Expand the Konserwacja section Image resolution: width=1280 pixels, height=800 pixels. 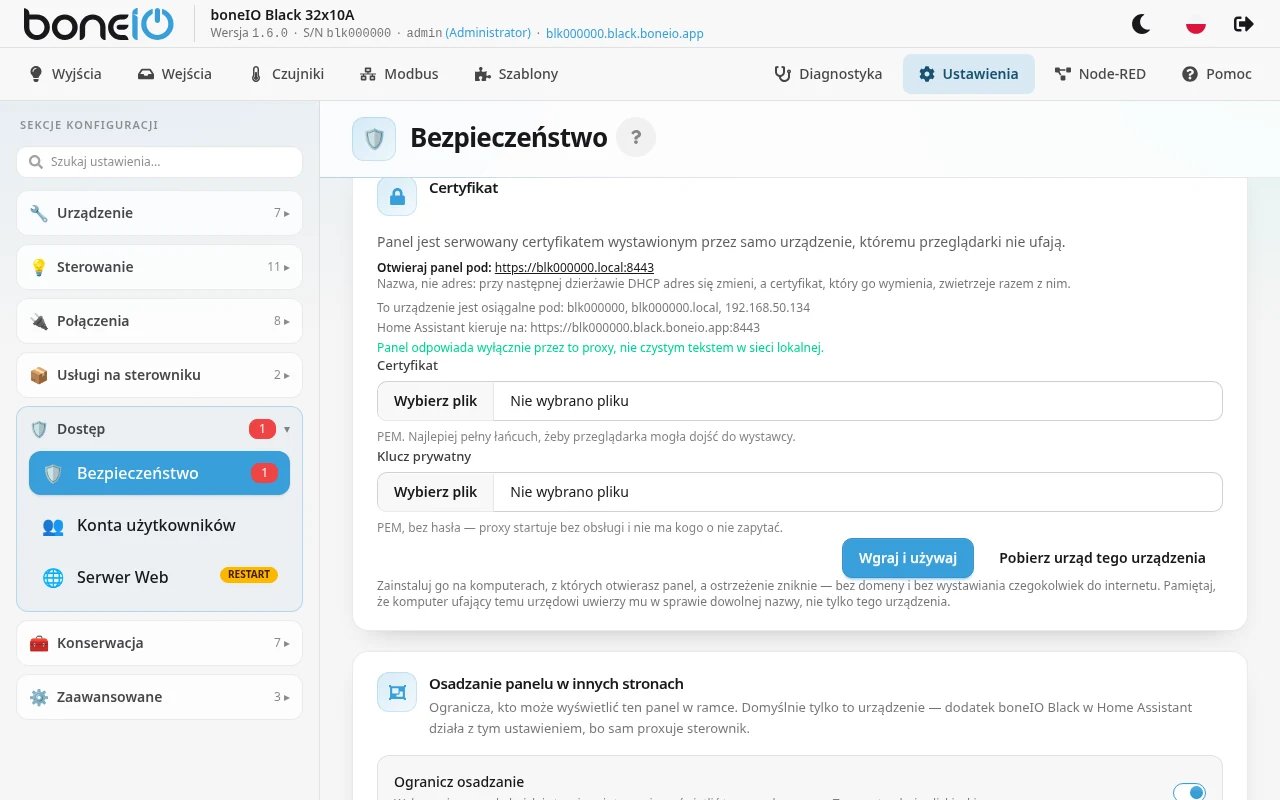(159, 643)
